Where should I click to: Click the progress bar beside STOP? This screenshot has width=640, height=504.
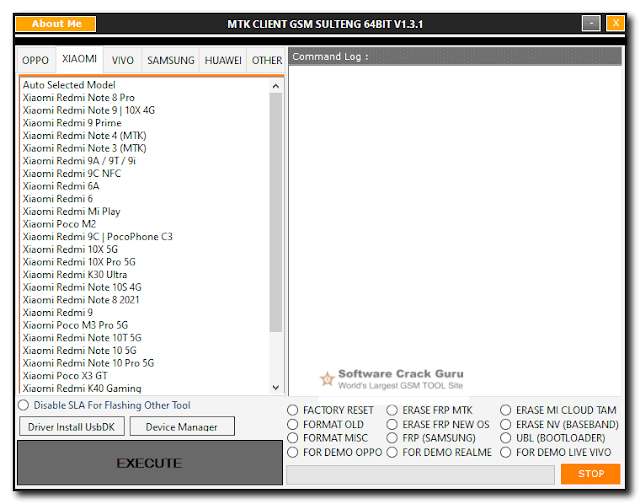pyautogui.click(x=420, y=475)
